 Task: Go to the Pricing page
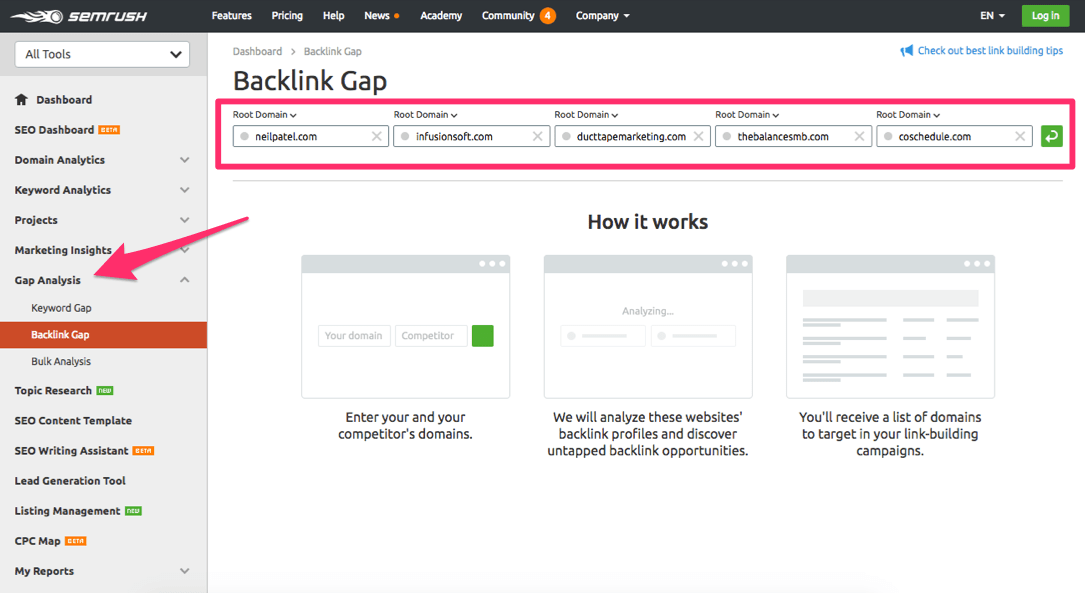coord(287,15)
